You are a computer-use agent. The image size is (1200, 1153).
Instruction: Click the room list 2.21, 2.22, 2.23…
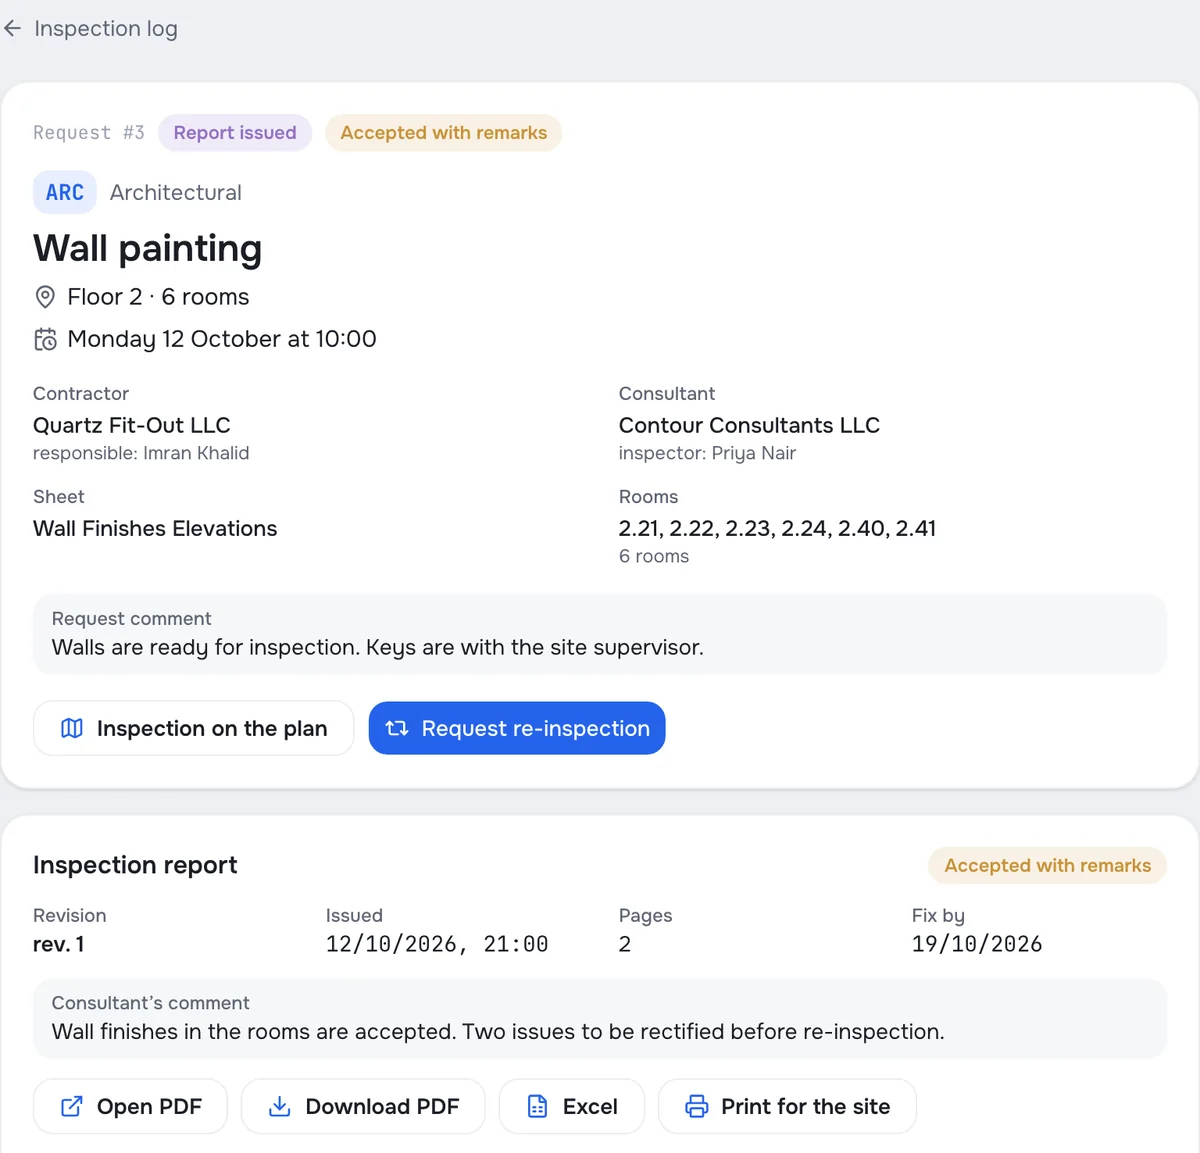[x=777, y=528]
